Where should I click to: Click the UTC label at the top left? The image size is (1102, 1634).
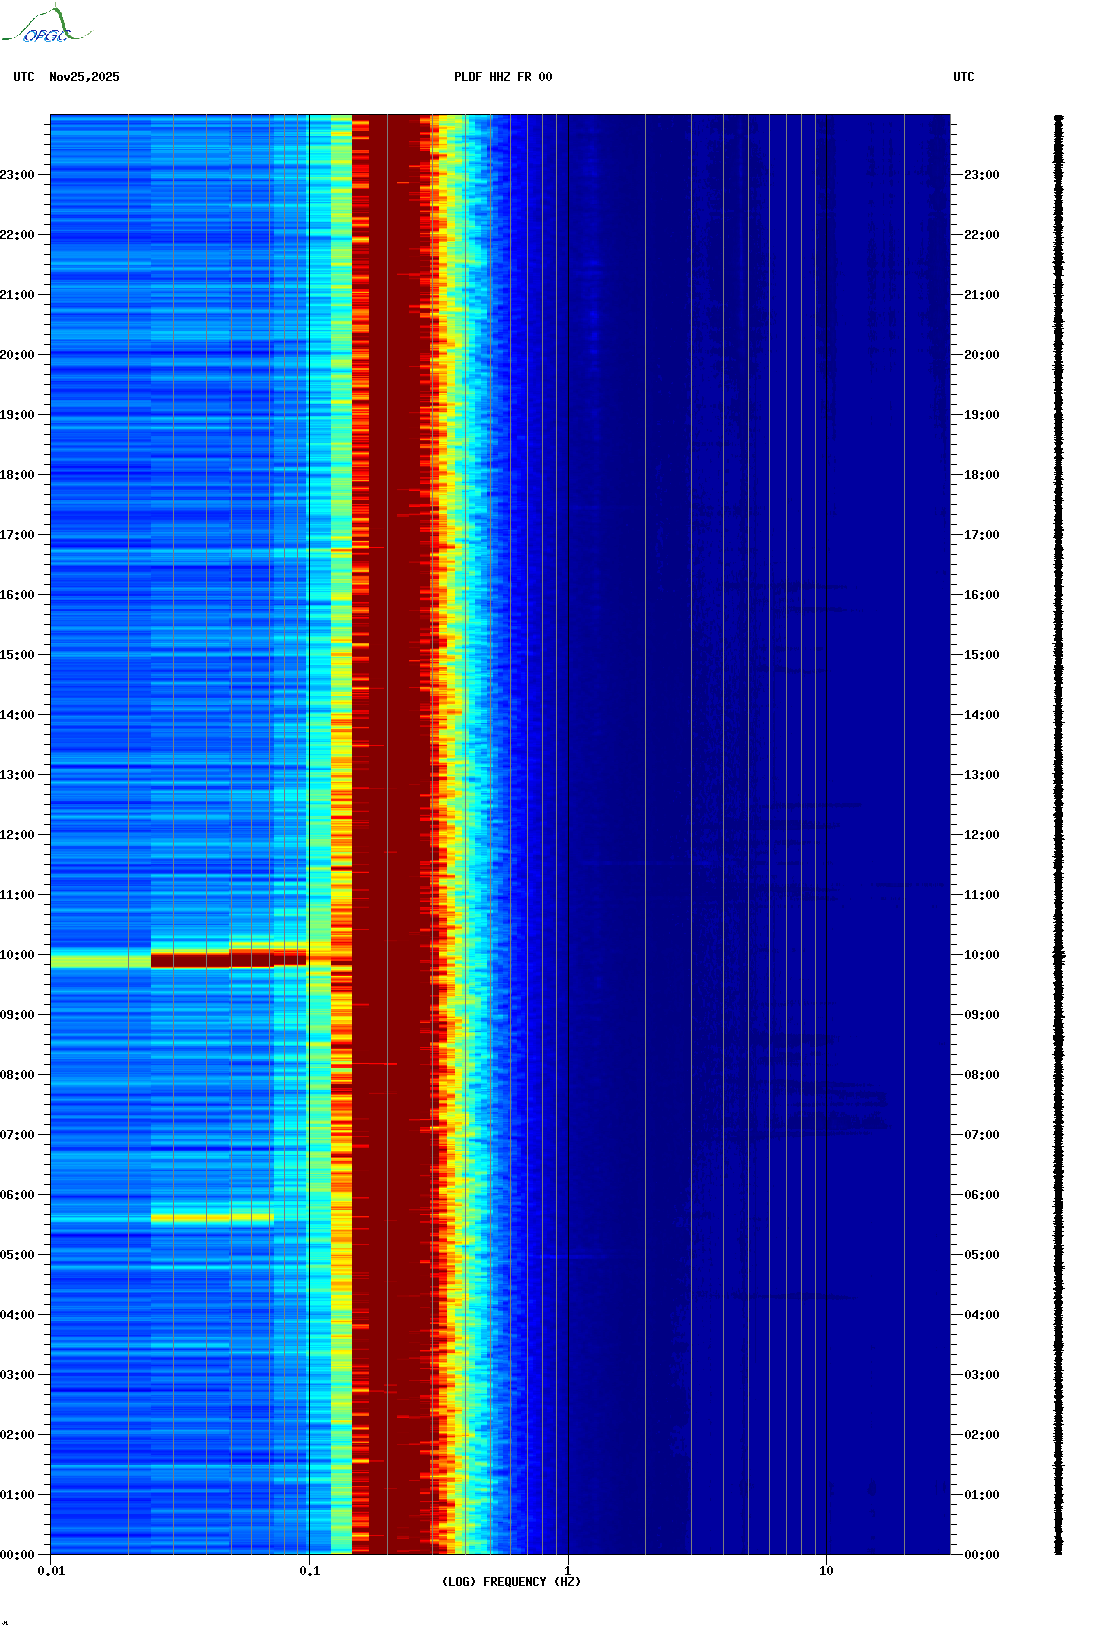(24, 77)
